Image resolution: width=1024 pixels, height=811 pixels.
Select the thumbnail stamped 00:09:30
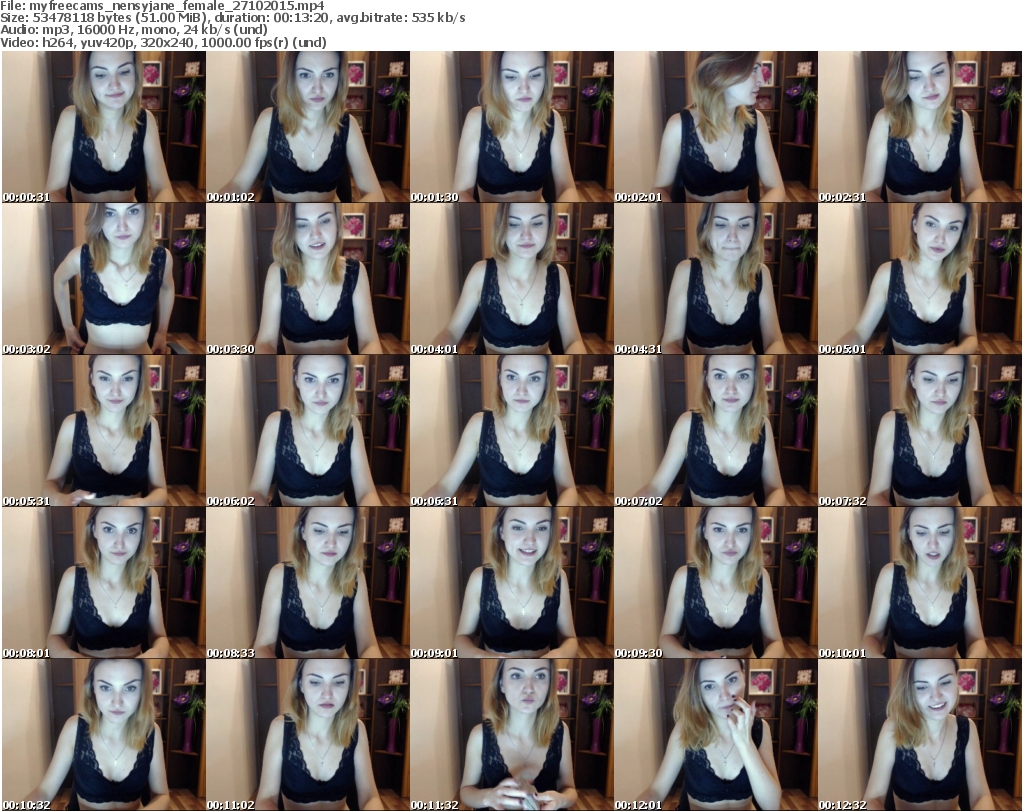716,583
